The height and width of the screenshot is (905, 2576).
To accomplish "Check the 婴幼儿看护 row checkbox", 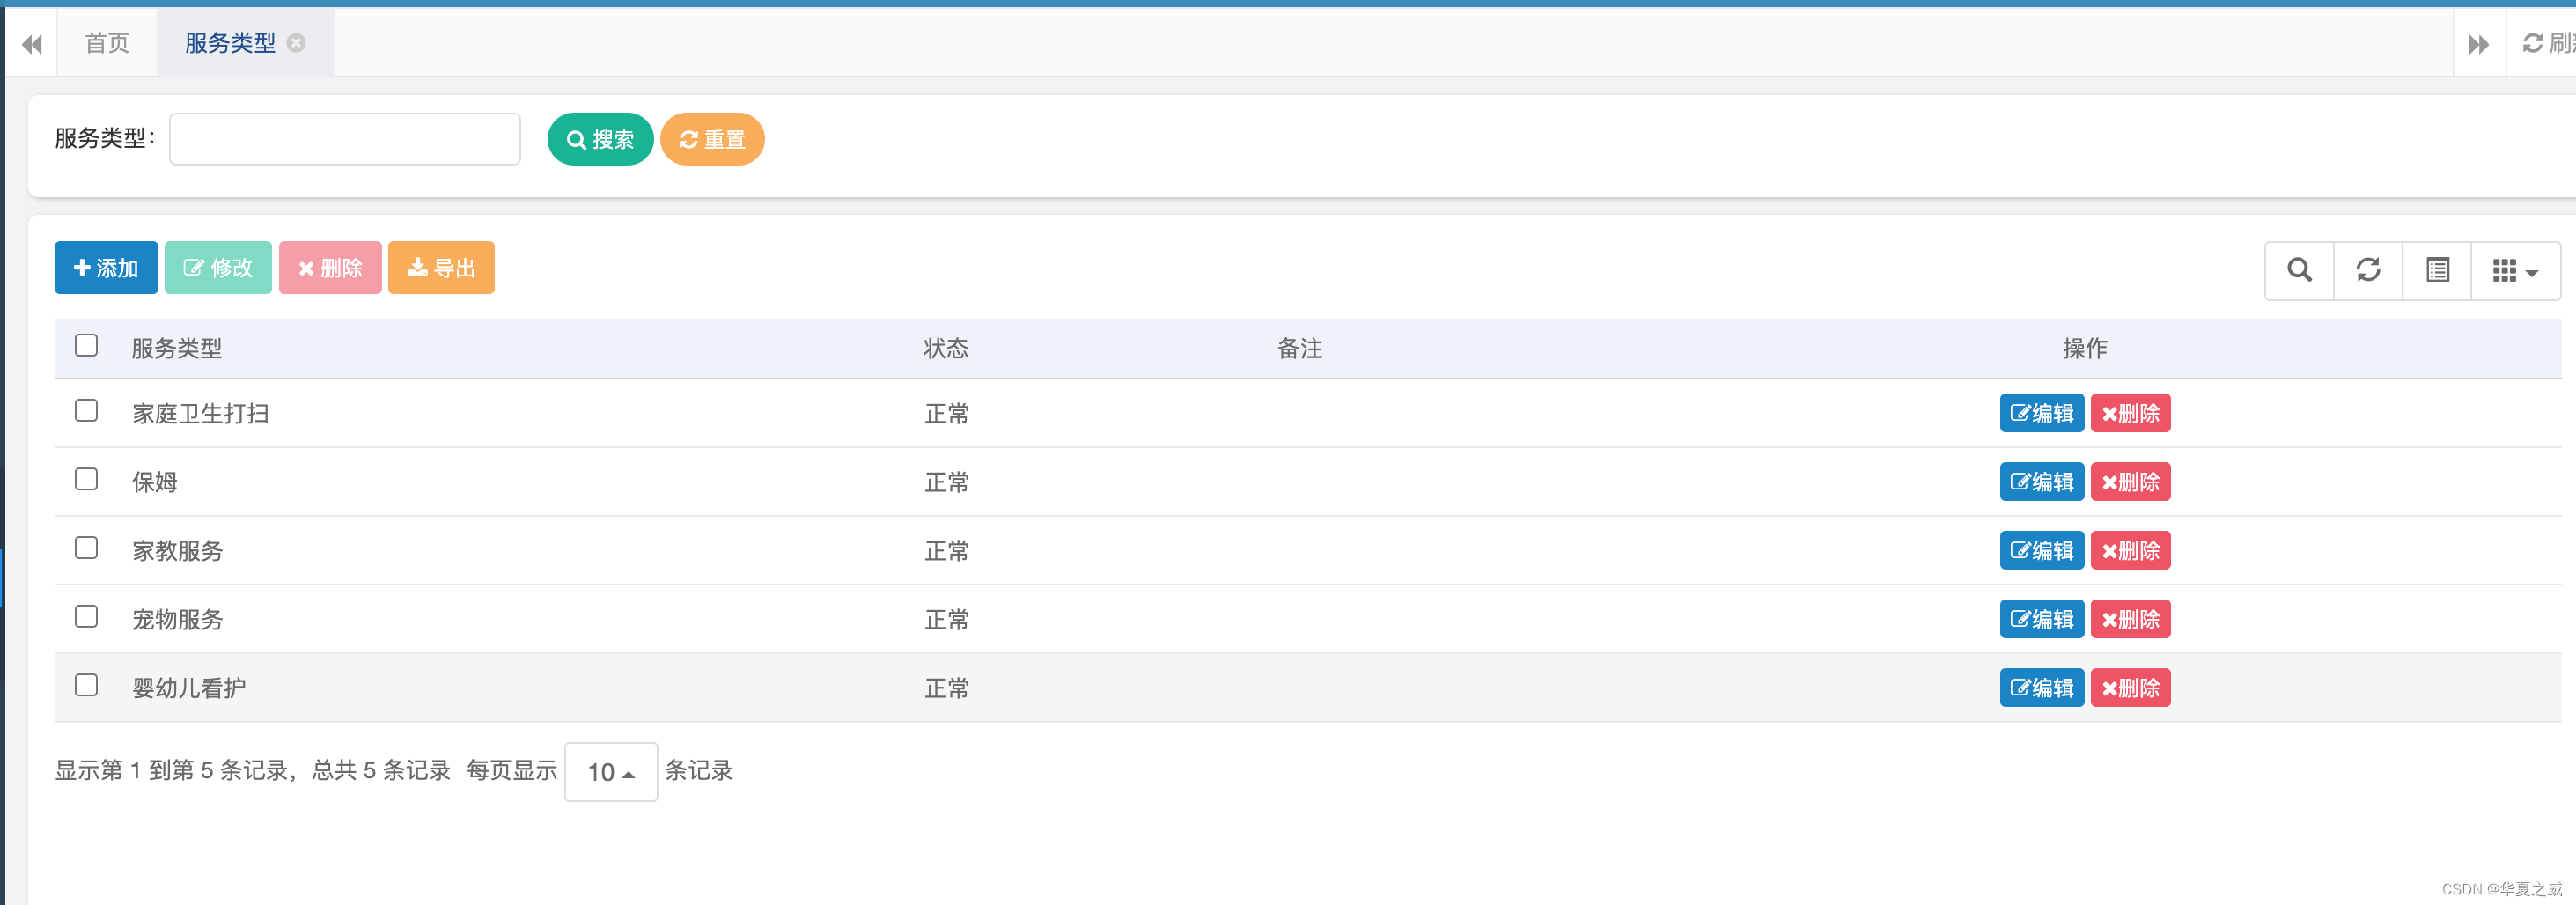I will pyautogui.click(x=87, y=686).
